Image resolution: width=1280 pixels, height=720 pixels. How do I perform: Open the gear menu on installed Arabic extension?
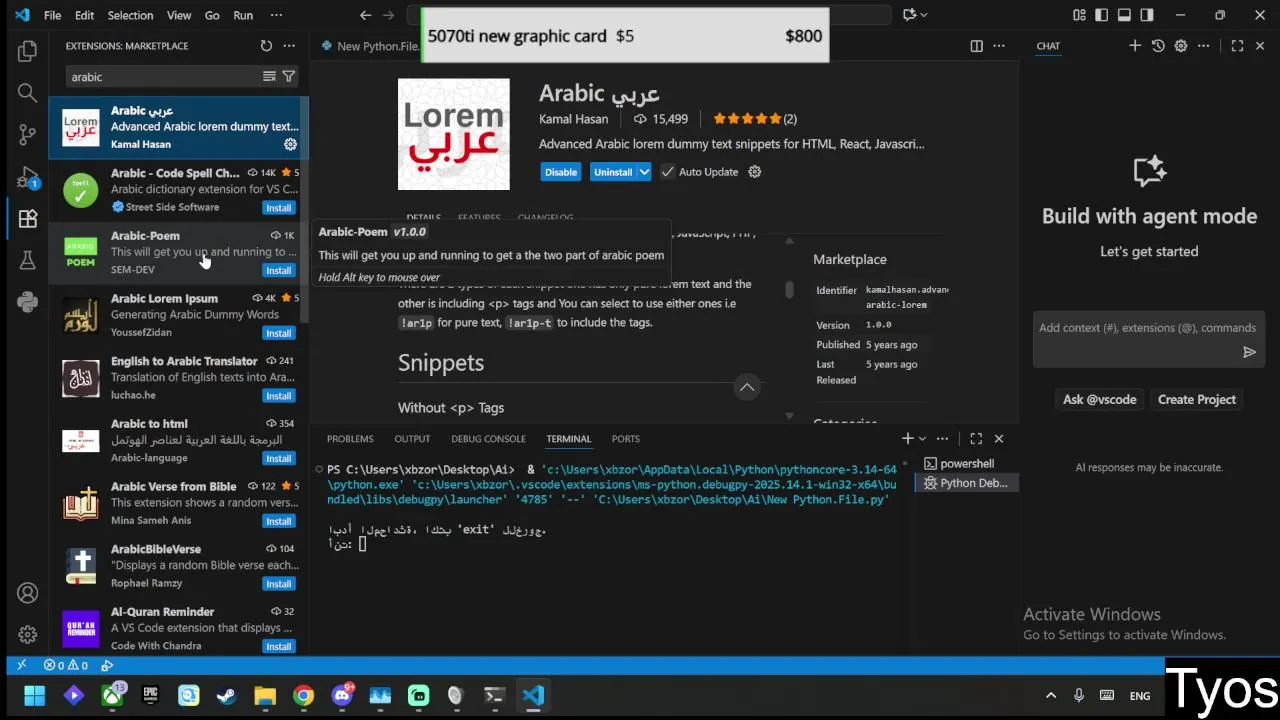(x=290, y=144)
